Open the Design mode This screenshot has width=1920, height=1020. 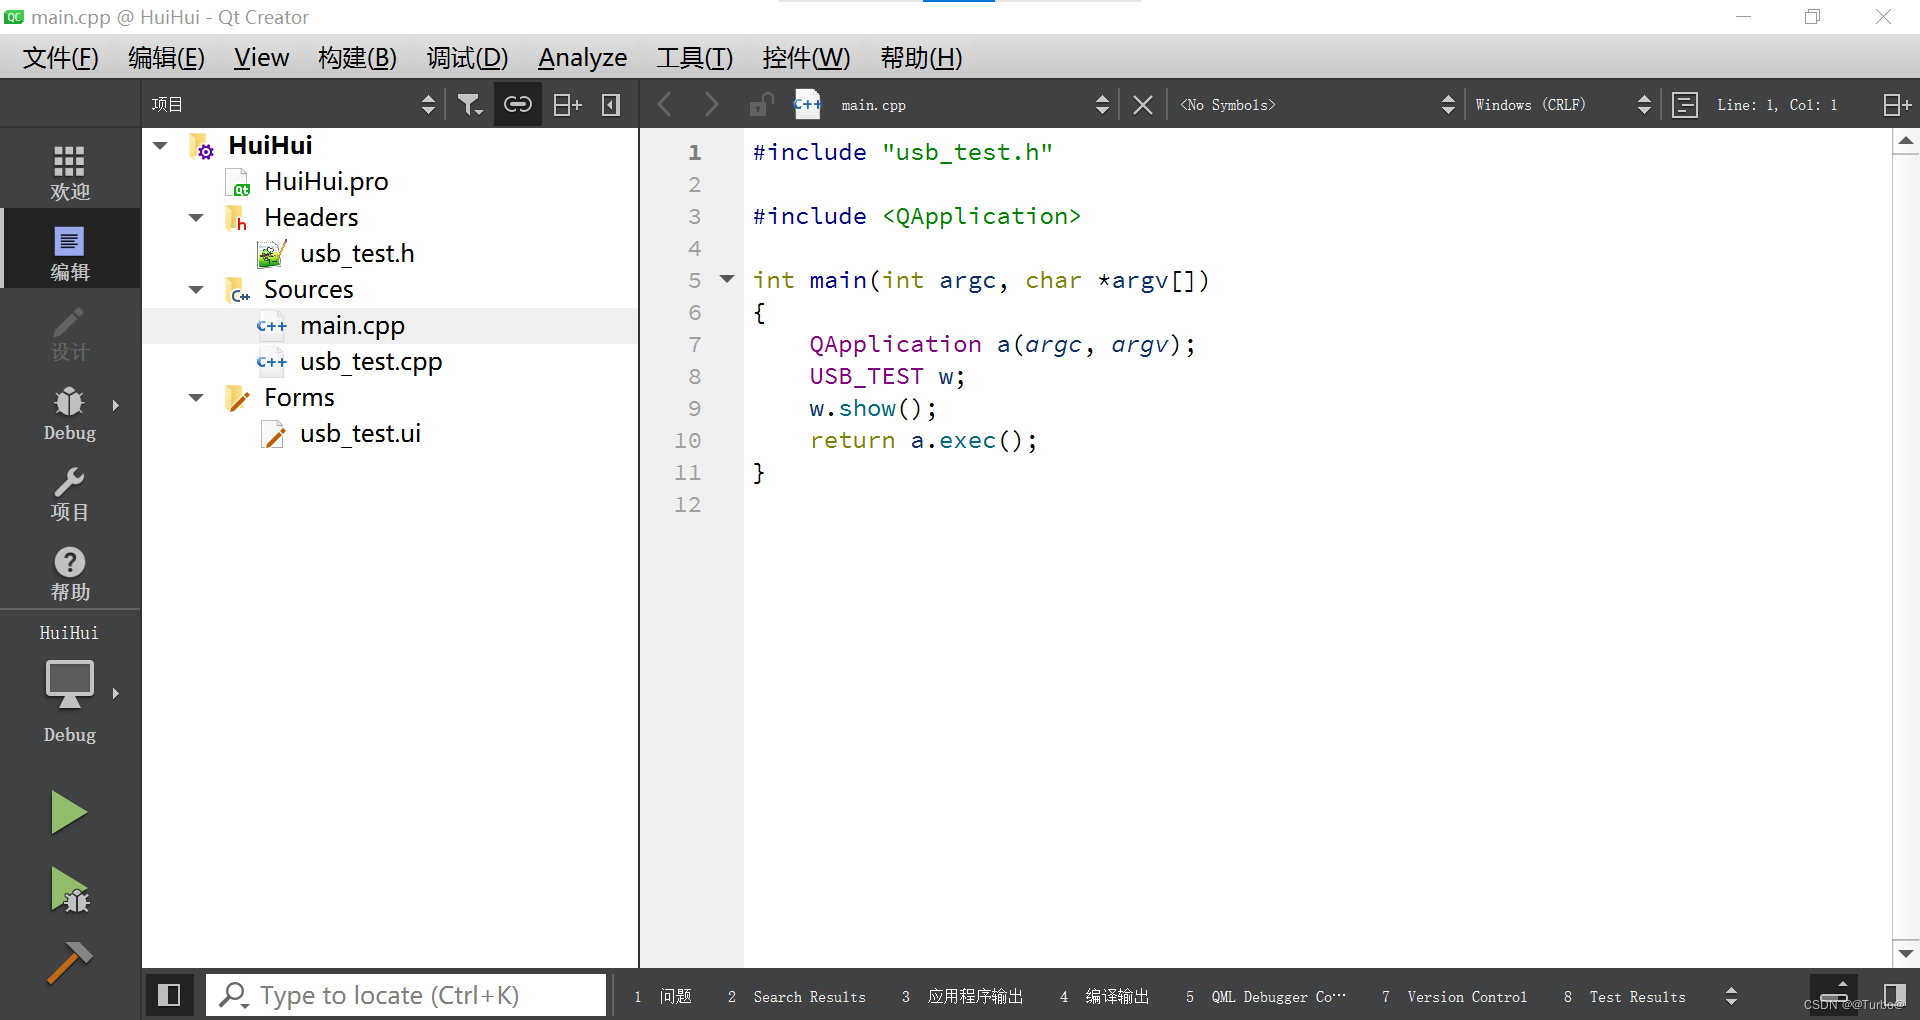click(70, 332)
